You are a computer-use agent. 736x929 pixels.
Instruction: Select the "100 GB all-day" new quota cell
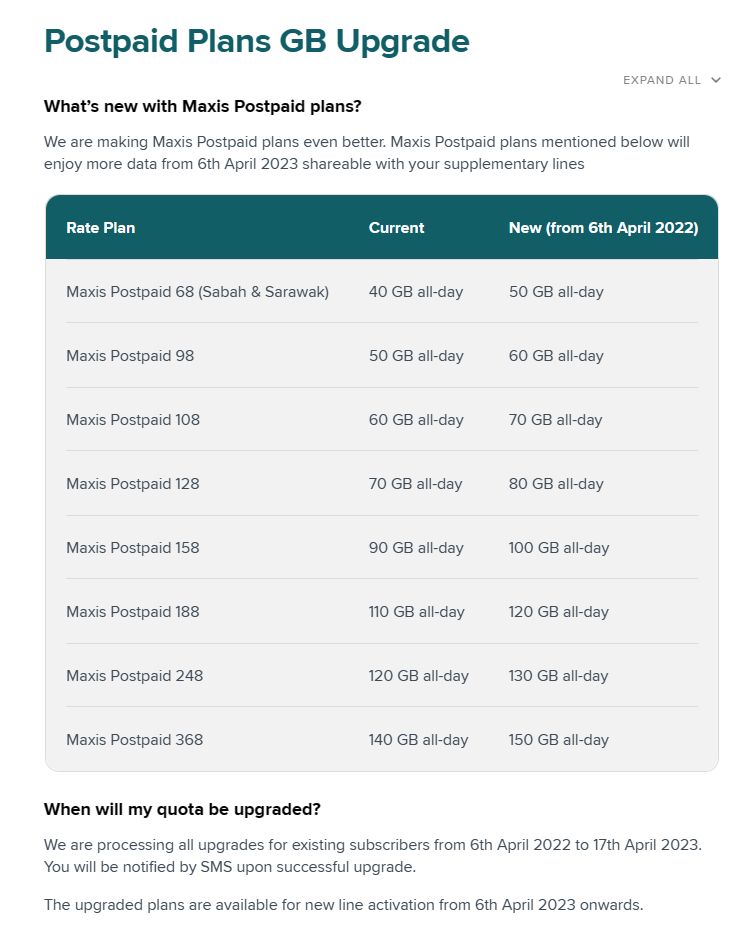click(558, 548)
